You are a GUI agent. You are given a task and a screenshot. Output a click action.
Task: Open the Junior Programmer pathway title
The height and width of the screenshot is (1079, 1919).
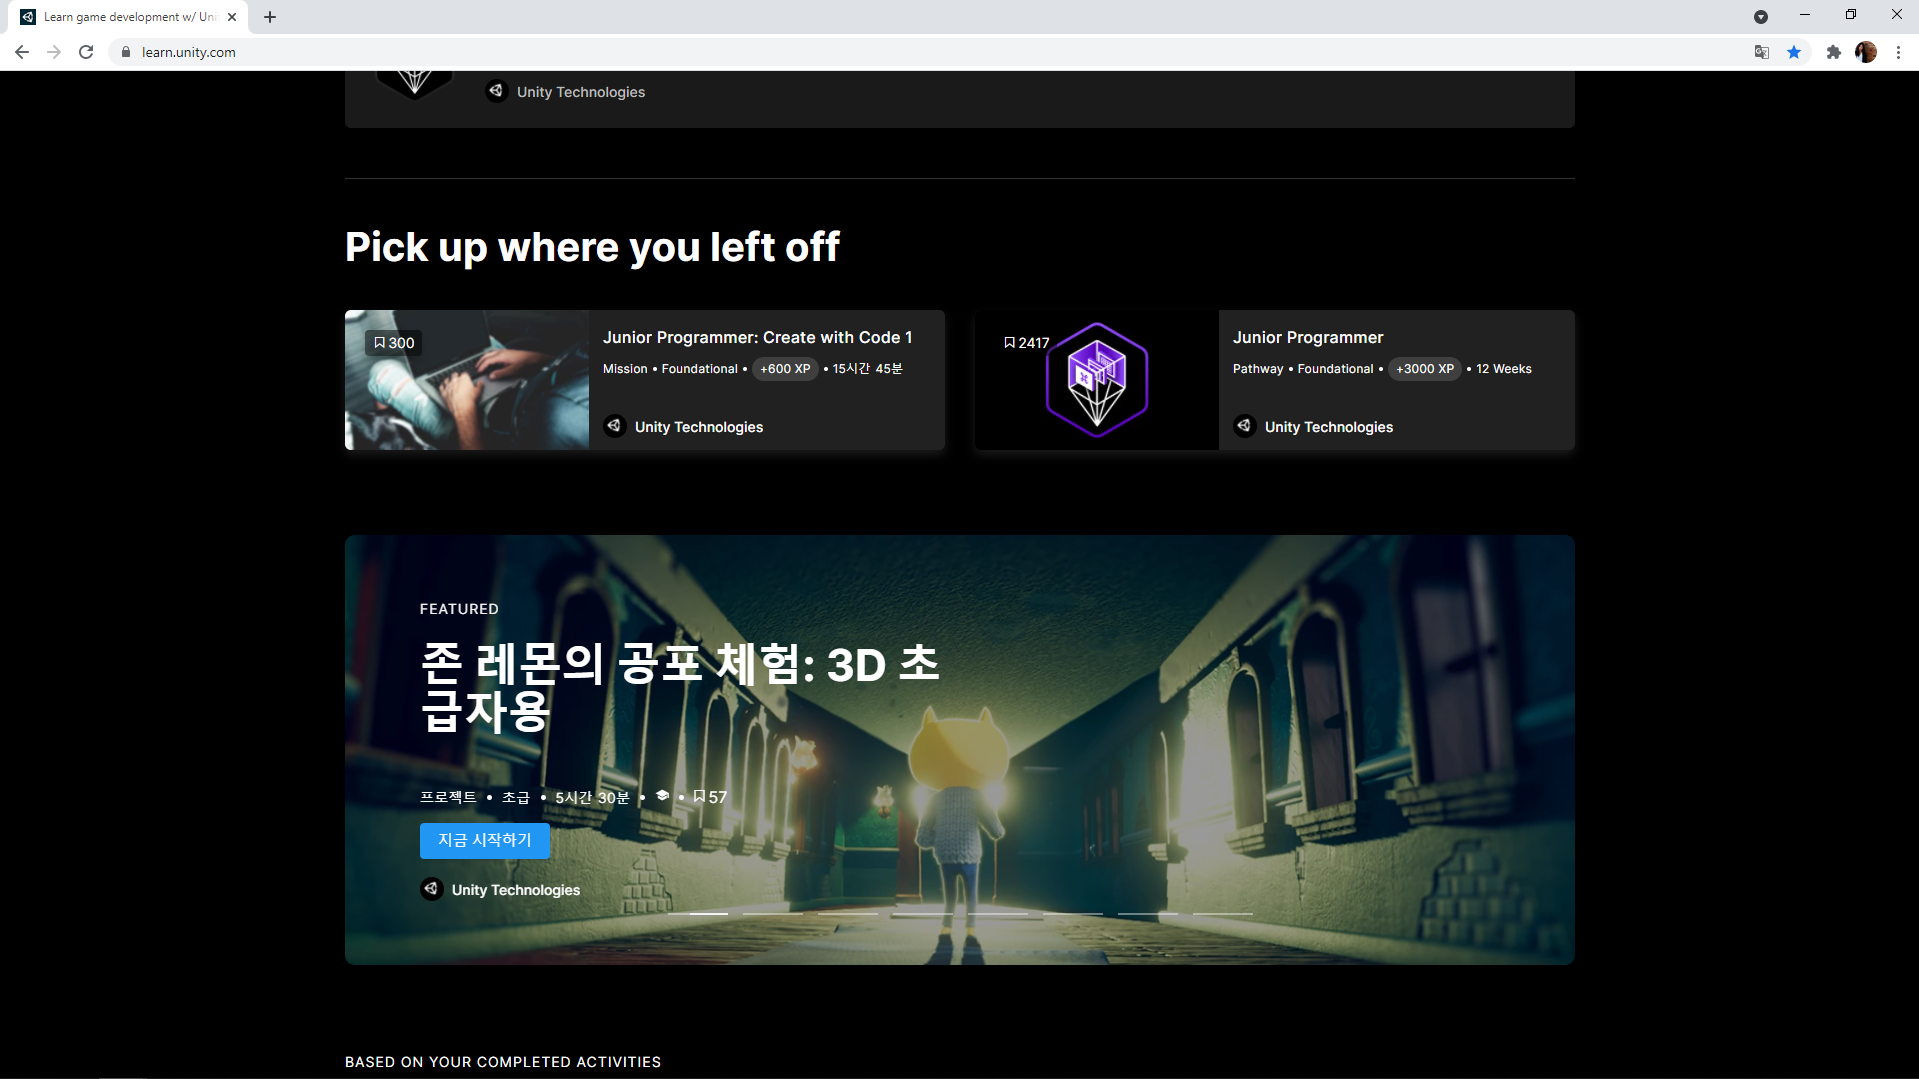click(1308, 338)
